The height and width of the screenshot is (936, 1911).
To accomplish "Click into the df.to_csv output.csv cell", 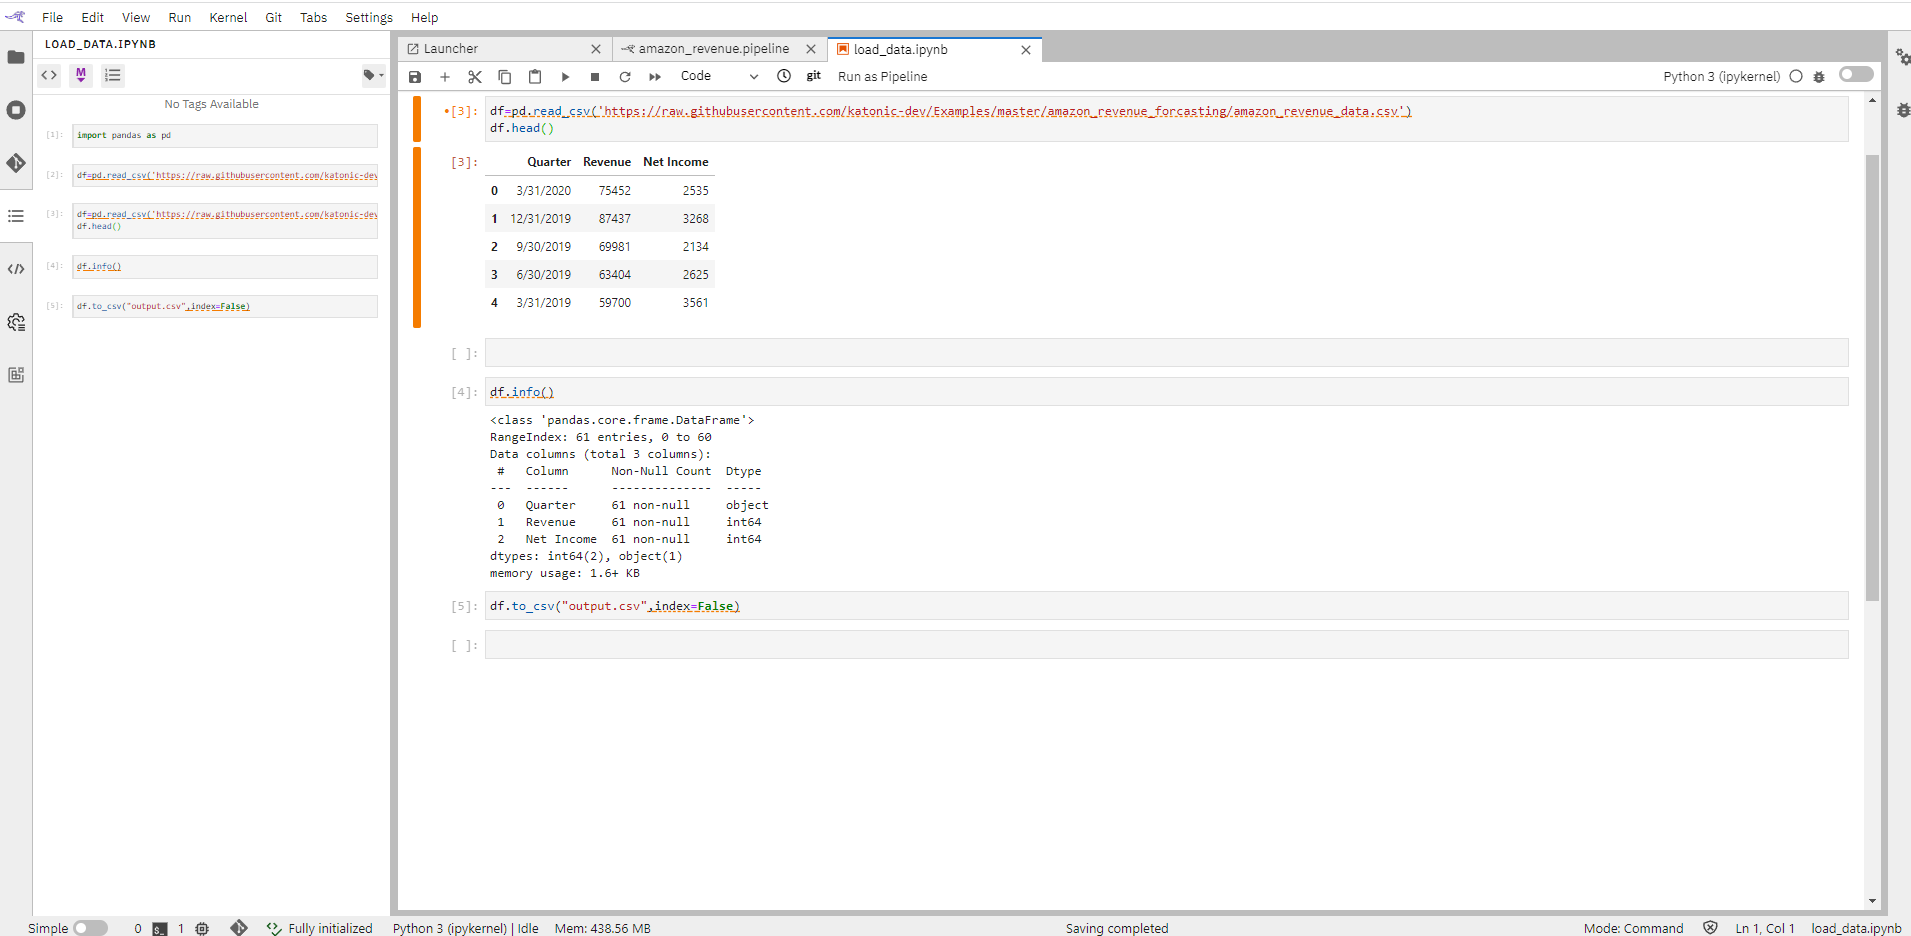I will coord(1166,606).
